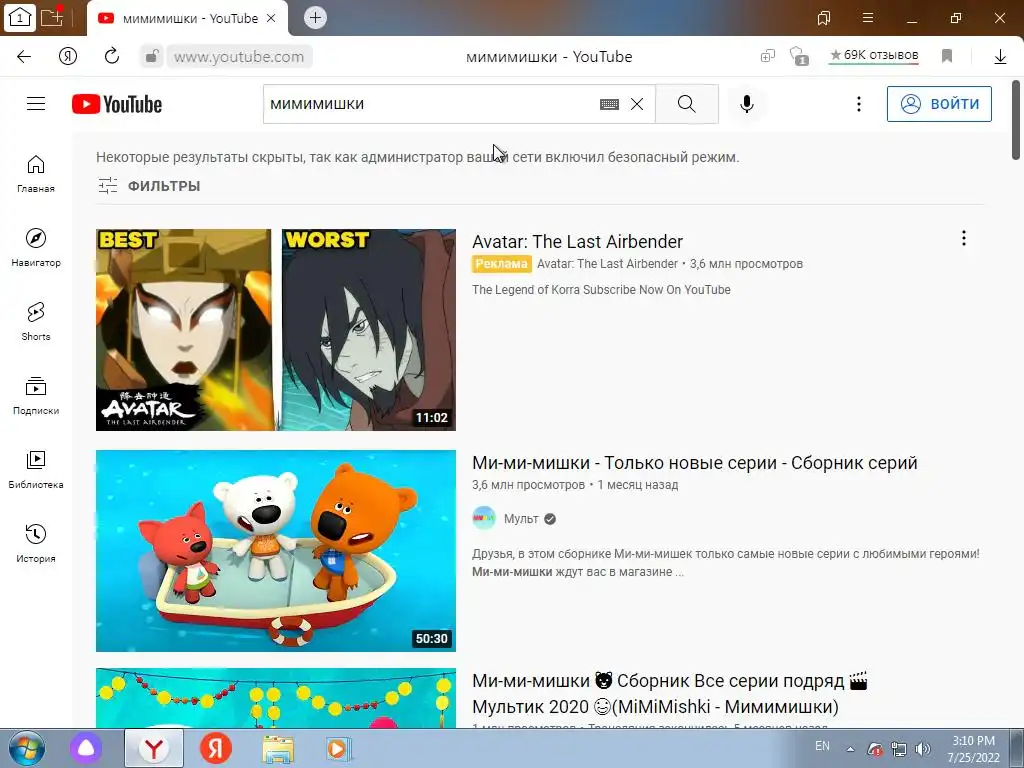The width and height of the screenshot is (1024, 768).
Task: Open Библиотека in sidebar
Action: tap(36, 470)
